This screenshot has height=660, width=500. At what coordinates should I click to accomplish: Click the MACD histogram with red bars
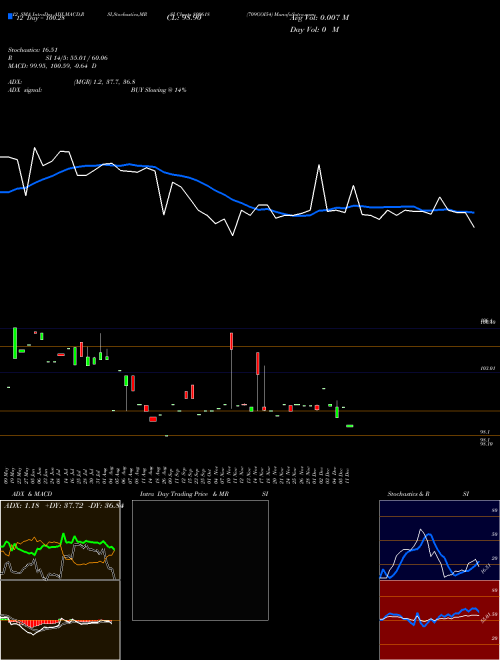tap(60, 620)
